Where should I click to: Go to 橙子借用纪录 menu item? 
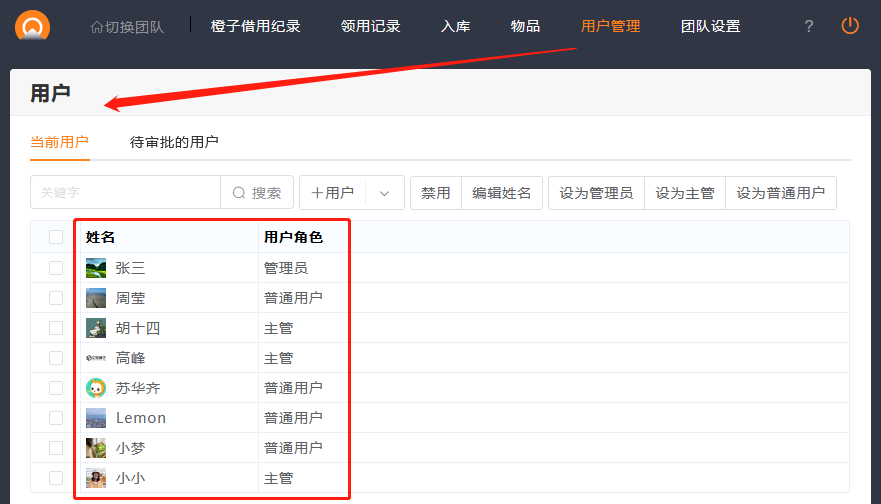point(255,27)
